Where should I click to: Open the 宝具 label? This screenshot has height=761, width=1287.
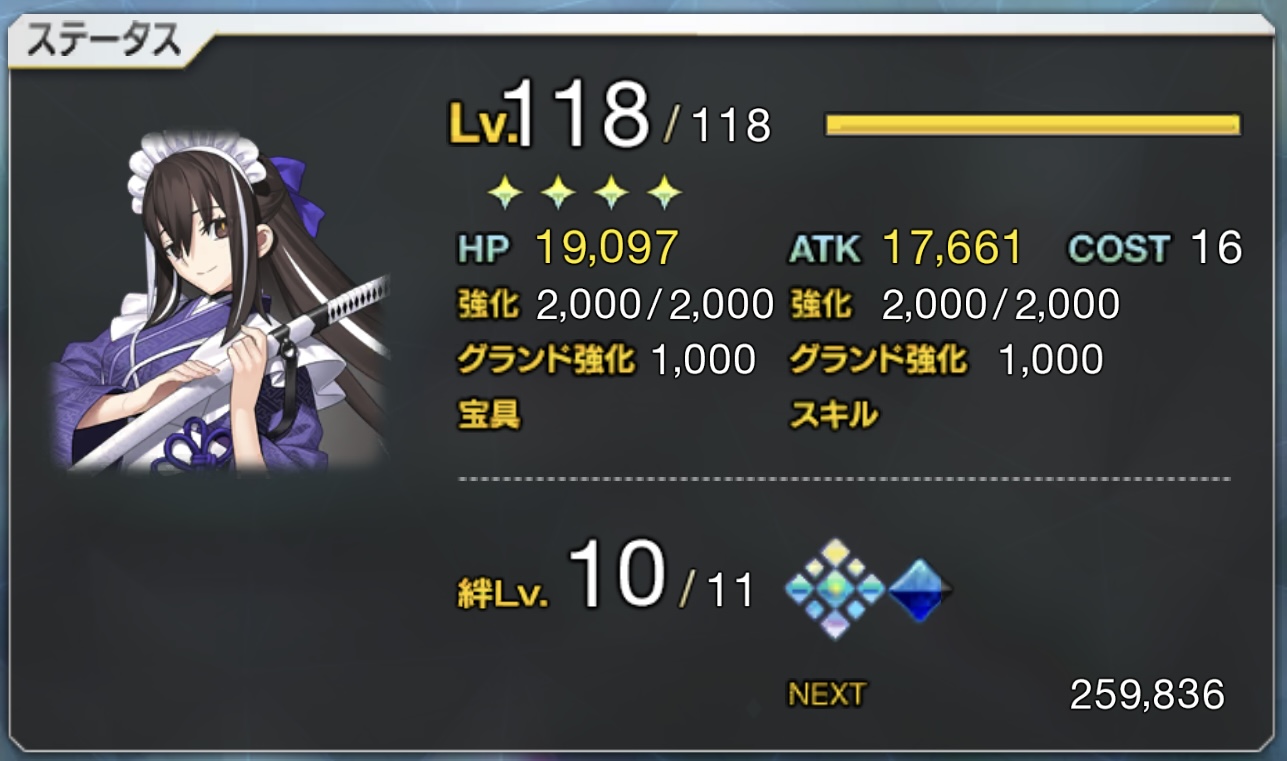[x=489, y=413]
